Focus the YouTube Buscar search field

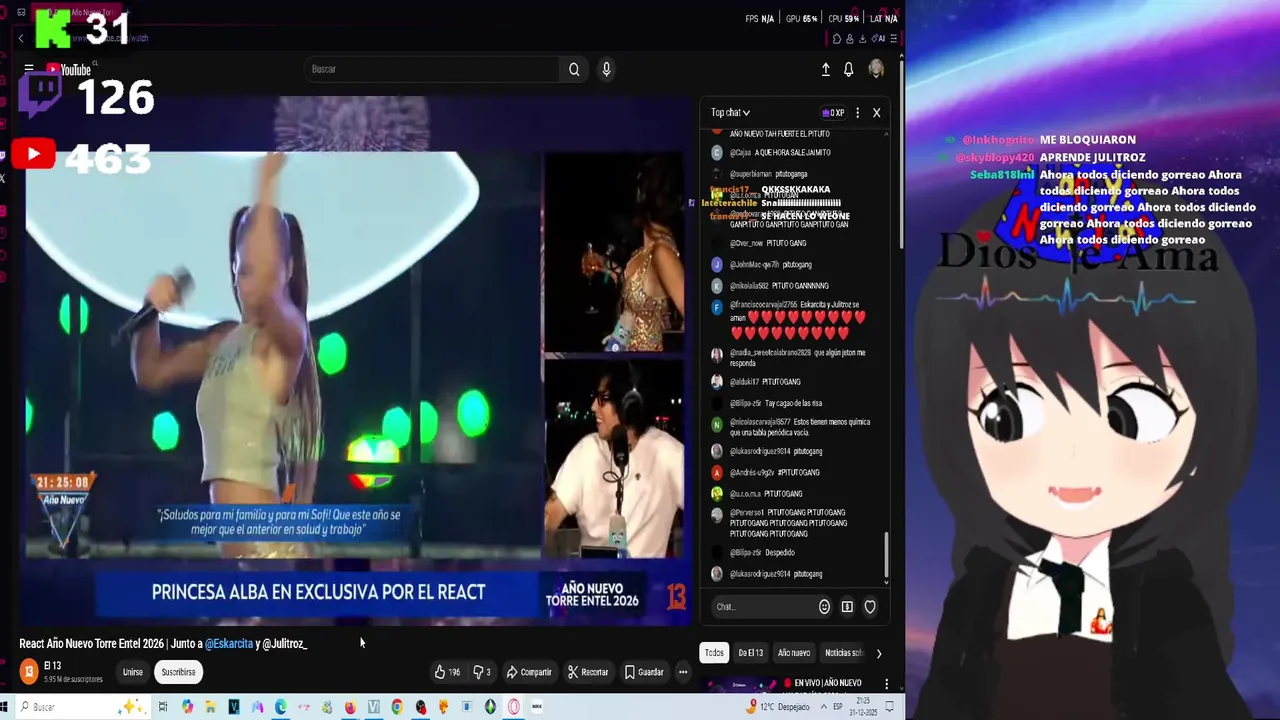tap(433, 69)
